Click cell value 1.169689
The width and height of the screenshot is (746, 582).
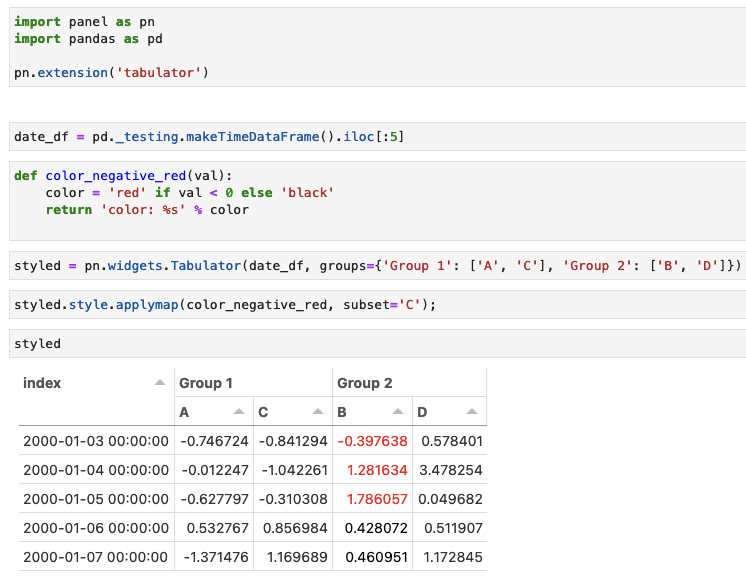297,557
